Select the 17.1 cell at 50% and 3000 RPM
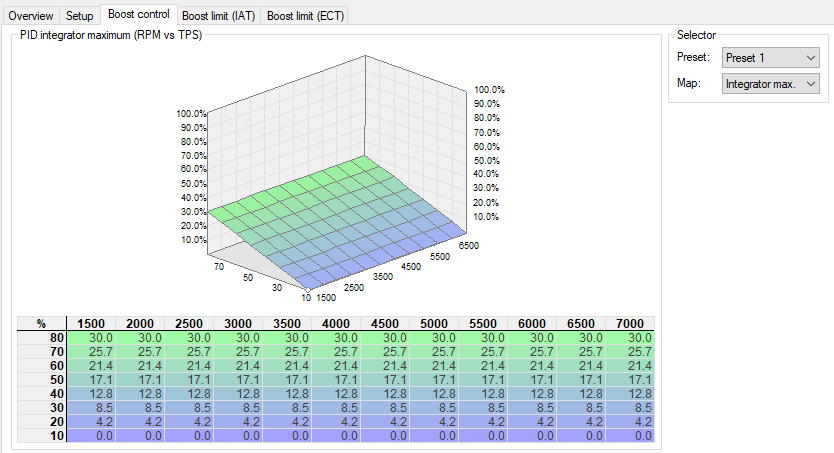Screen dimensions: 834x453 pyautogui.click(x=238, y=380)
